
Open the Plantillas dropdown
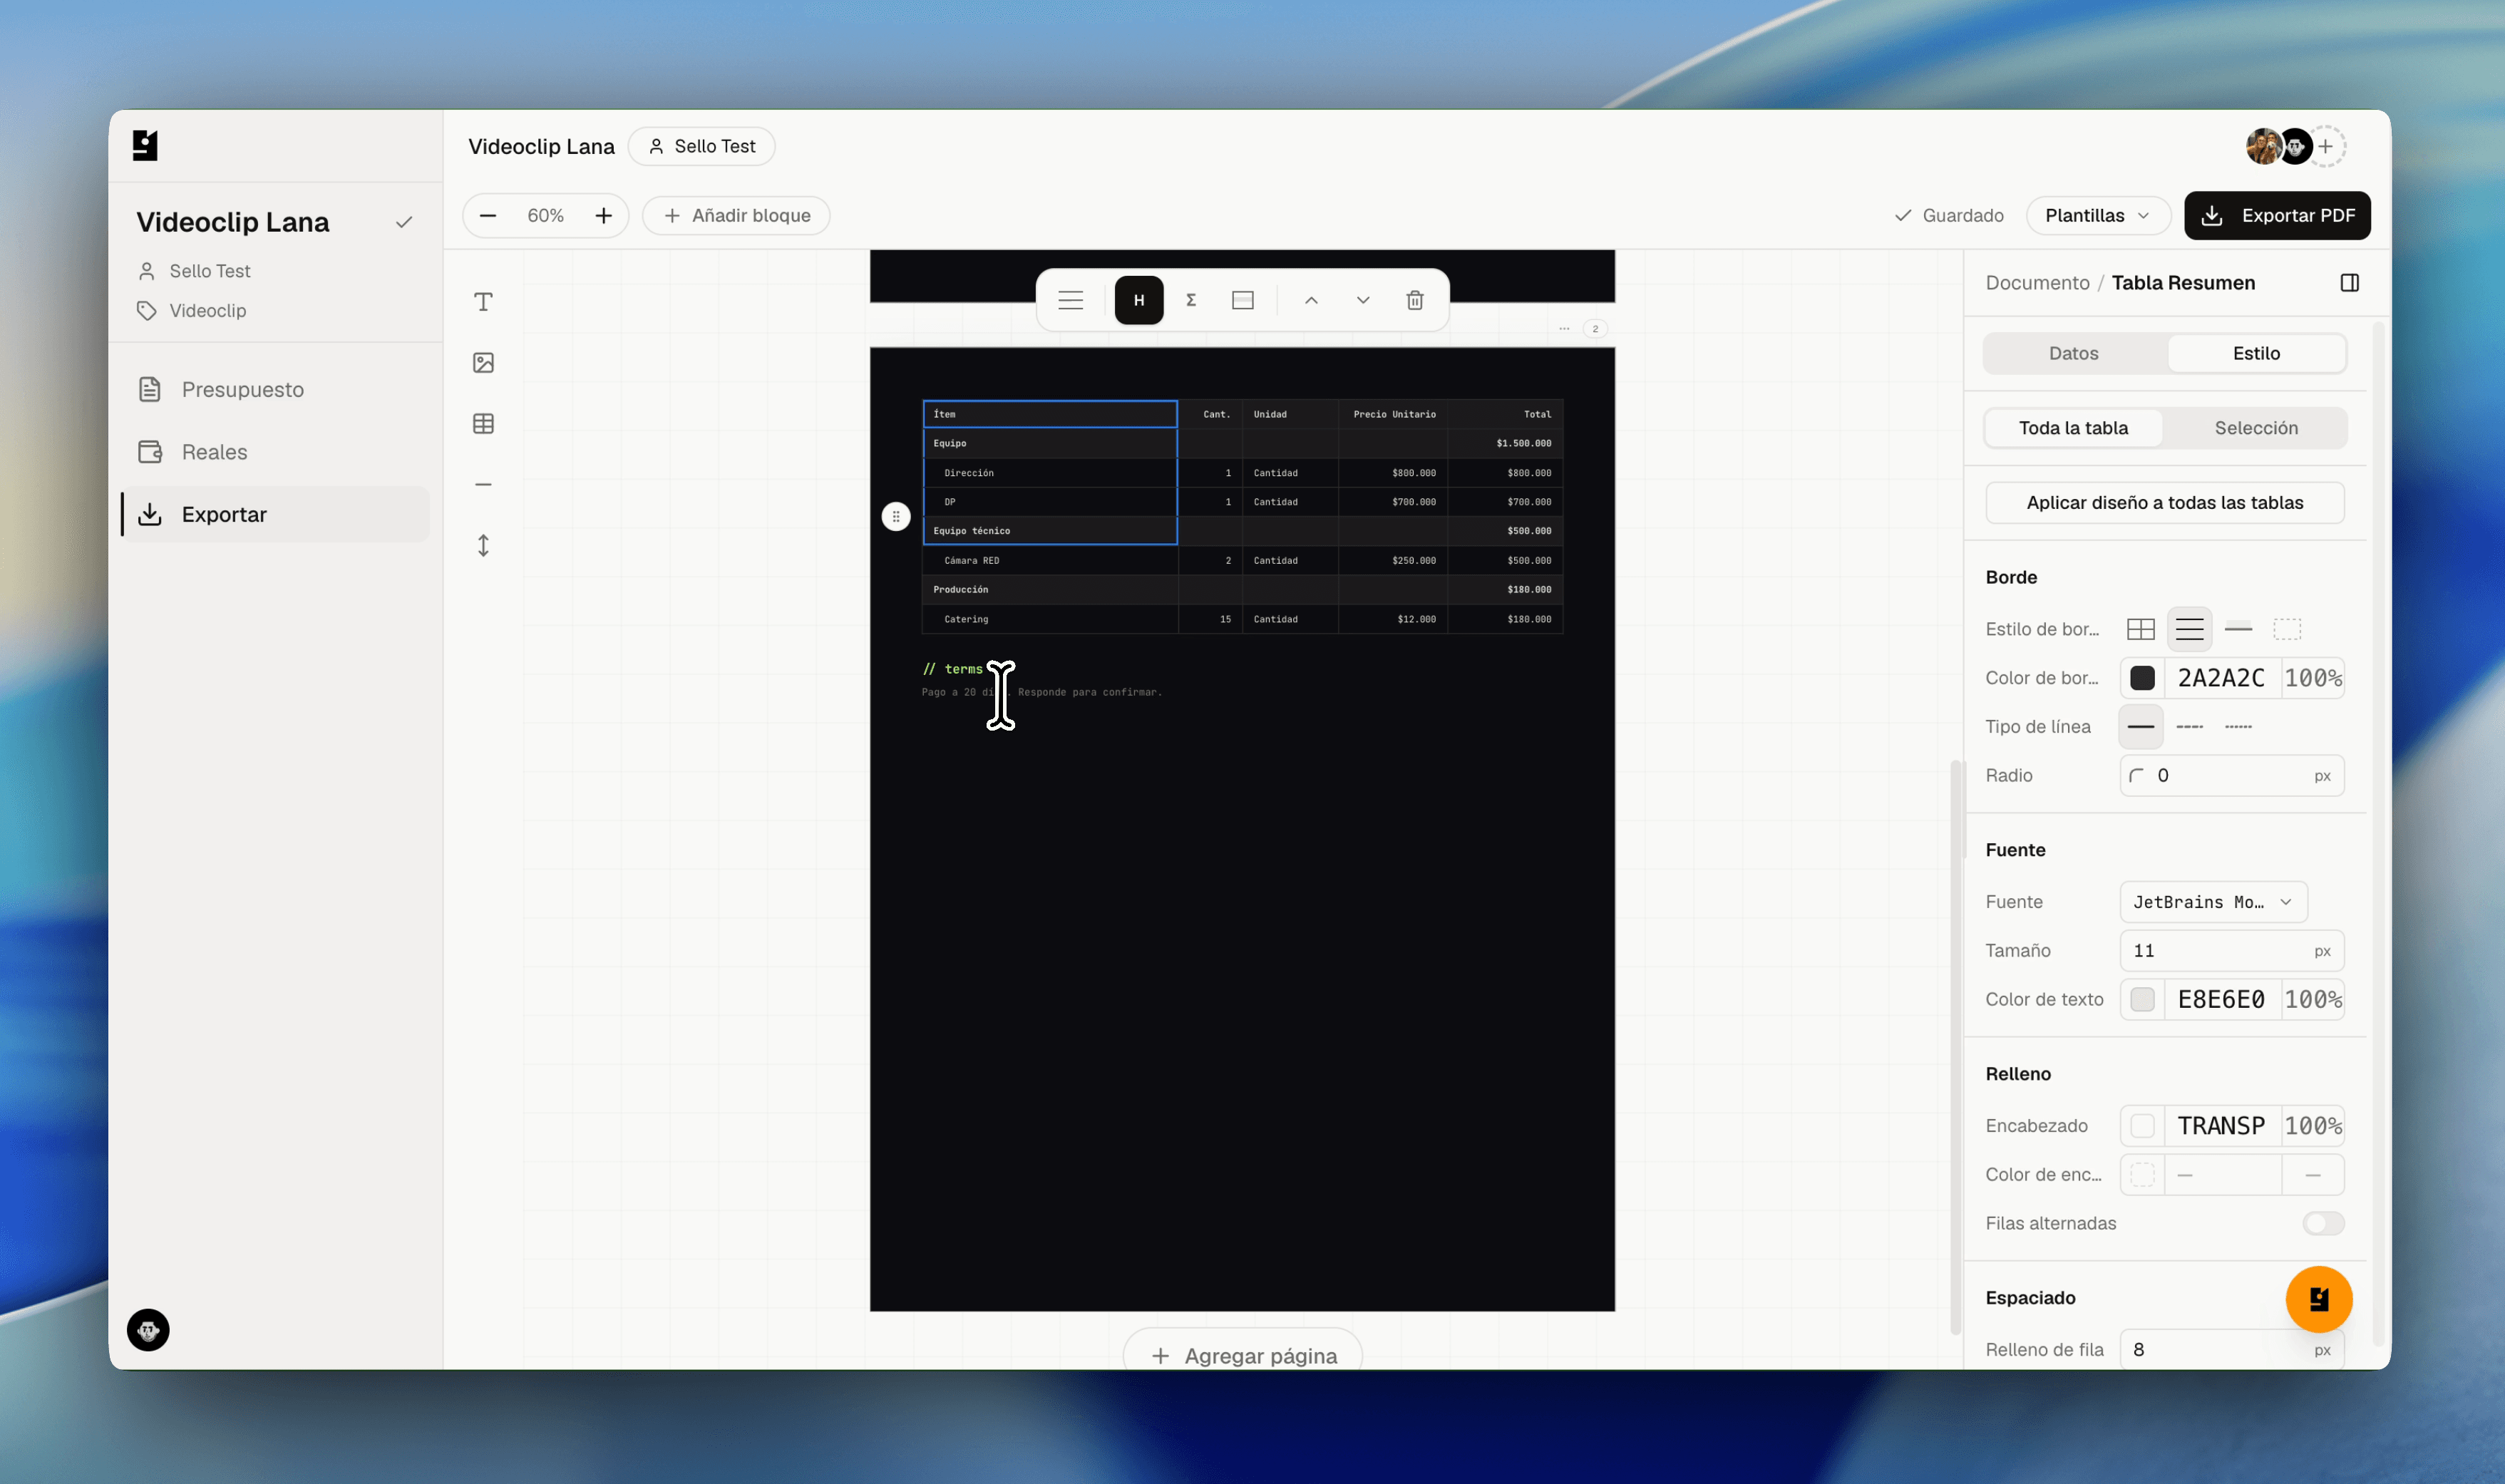coord(2098,216)
